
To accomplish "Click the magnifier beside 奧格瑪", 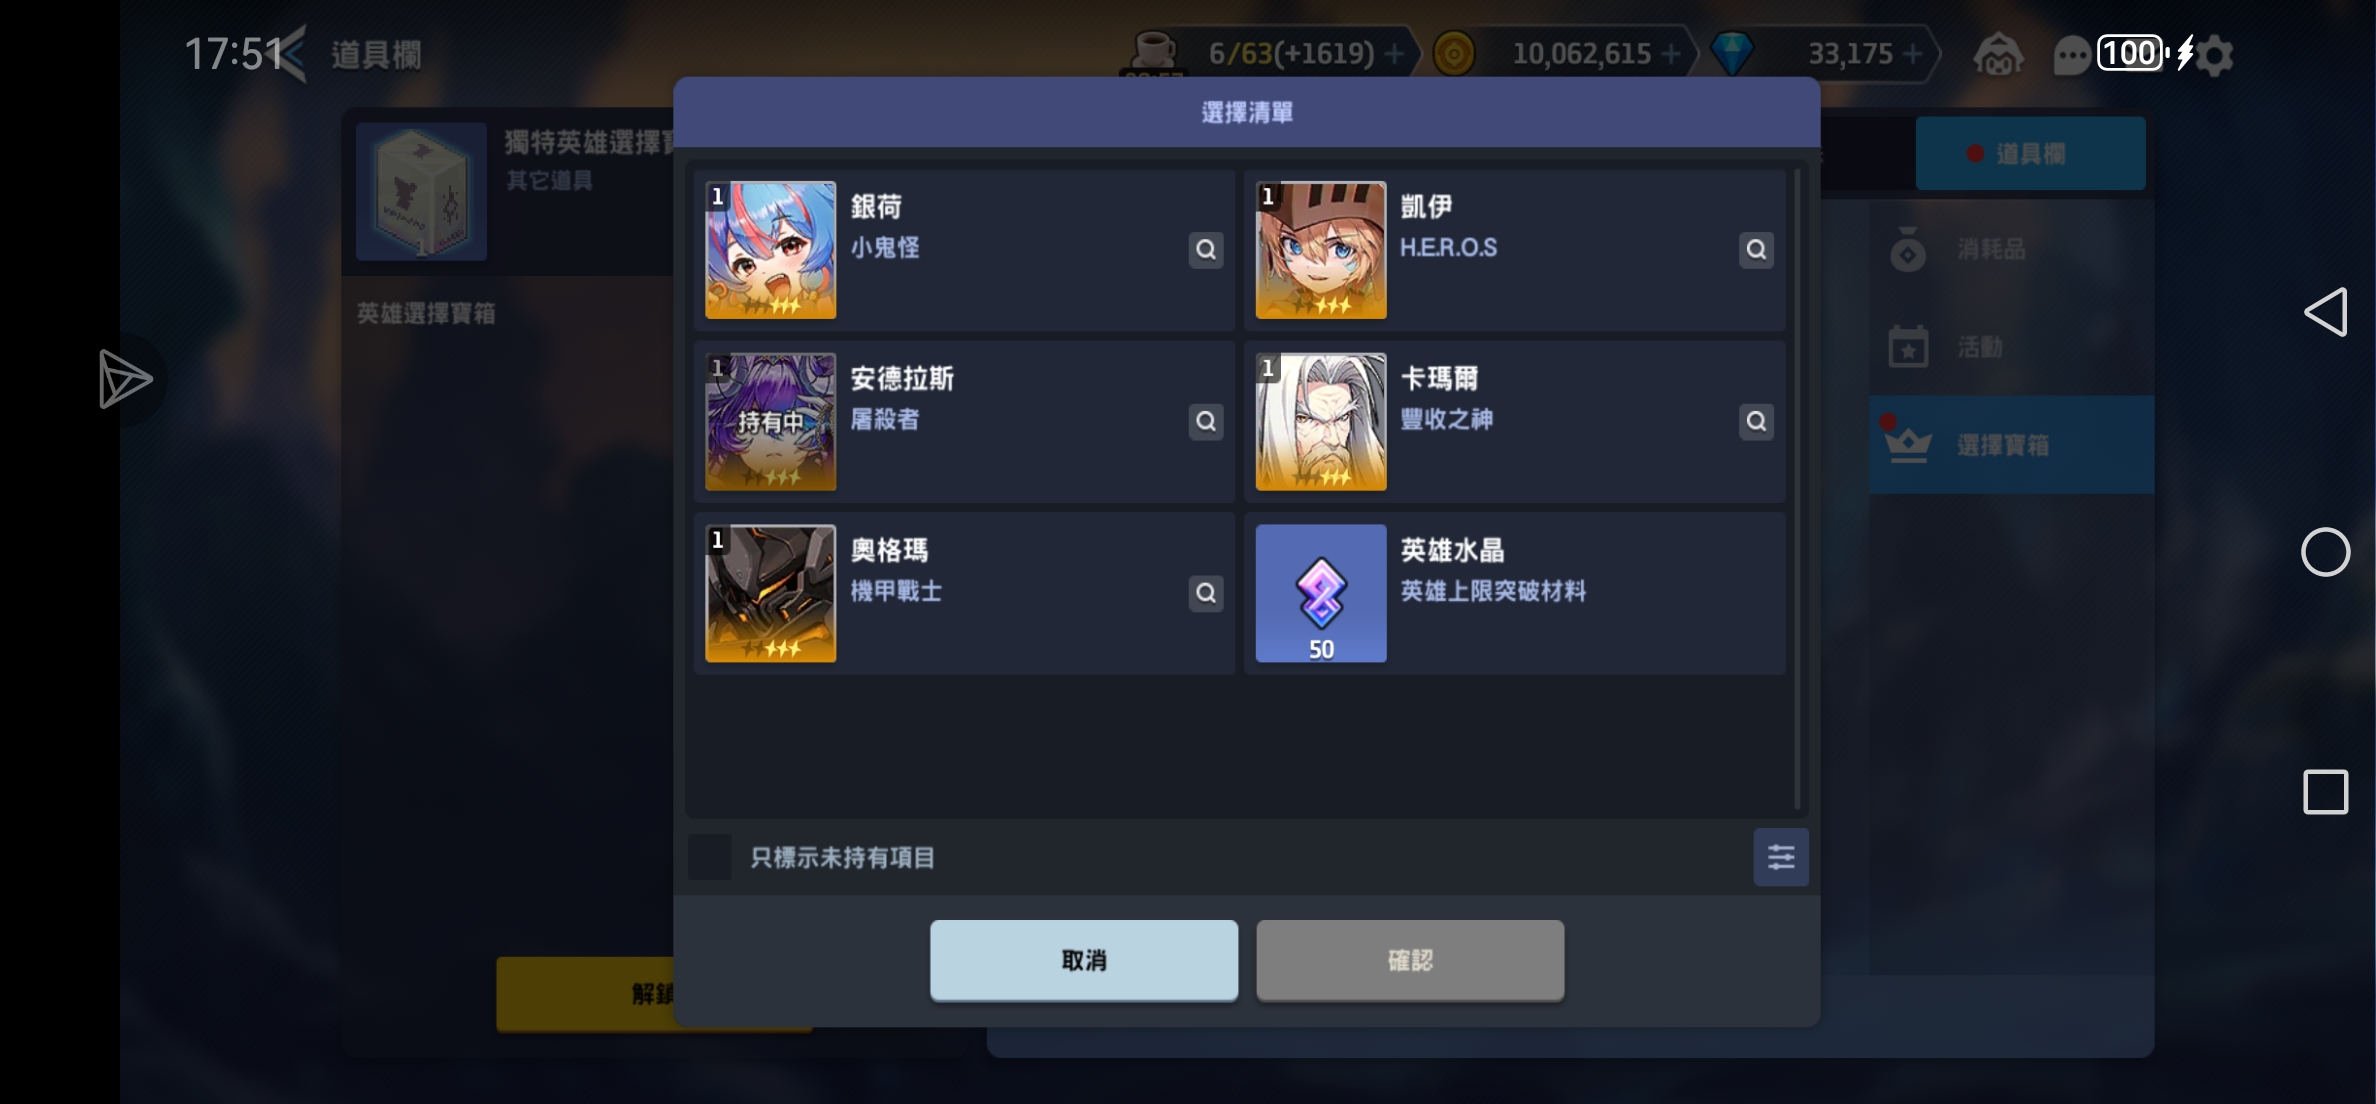I will [x=1206, y=594].
